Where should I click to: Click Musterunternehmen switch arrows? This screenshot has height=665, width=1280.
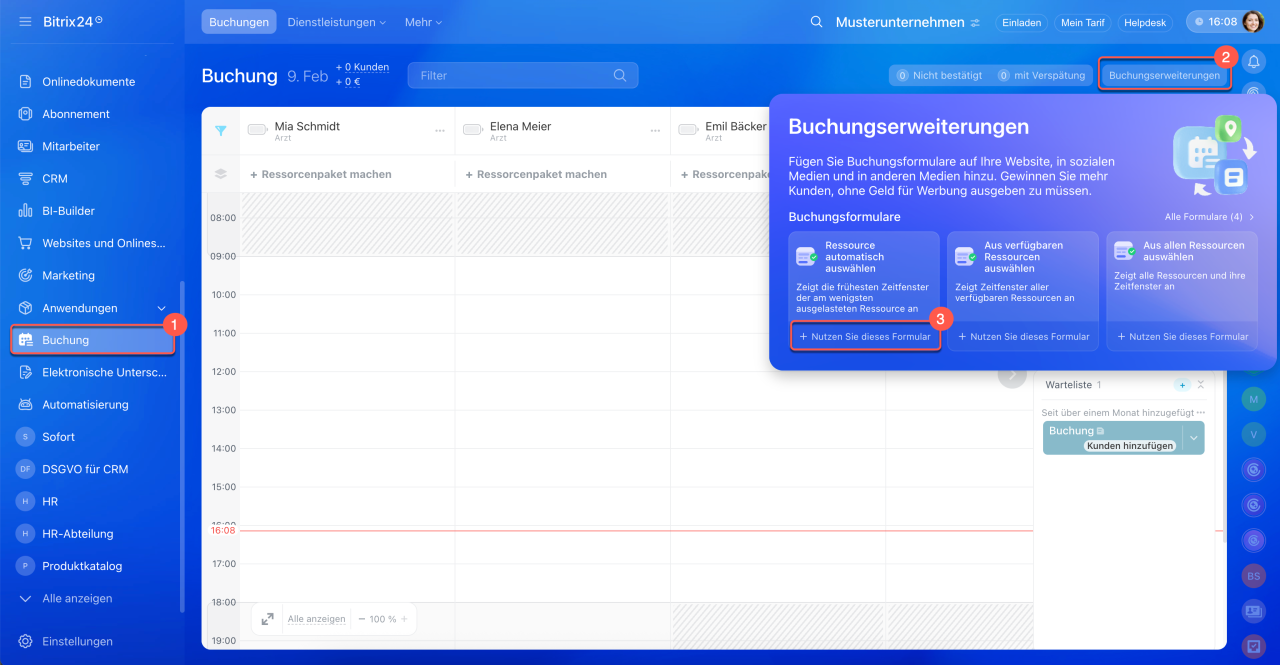[975, 22]
